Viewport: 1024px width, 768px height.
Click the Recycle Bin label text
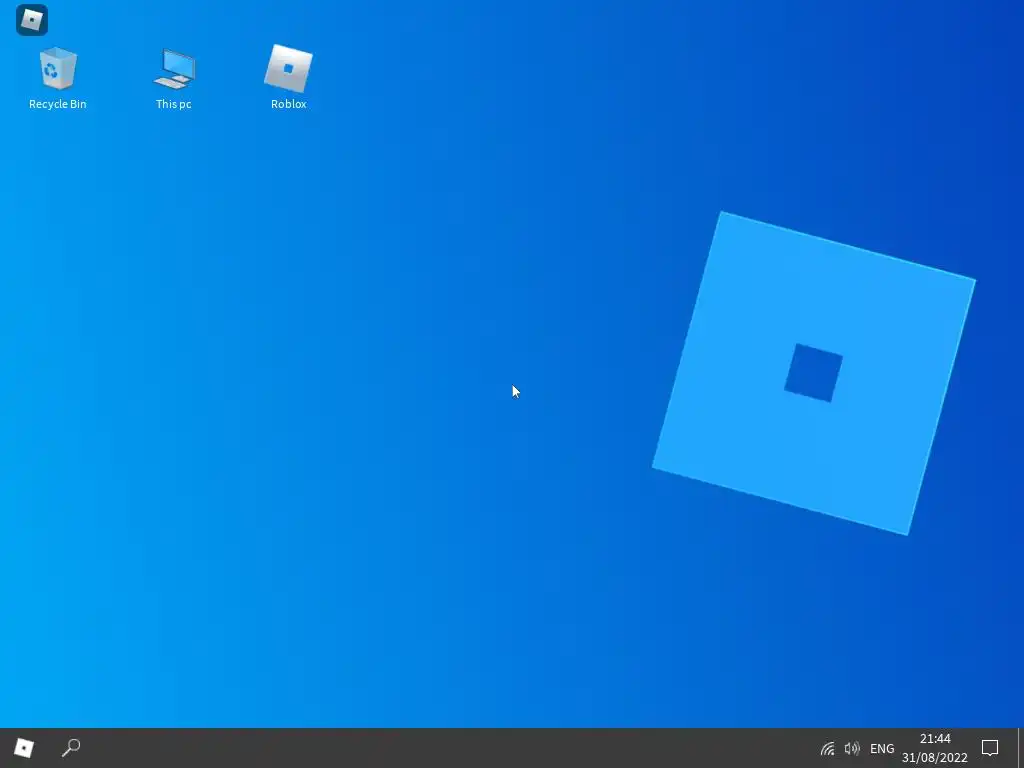pos(57,104)
